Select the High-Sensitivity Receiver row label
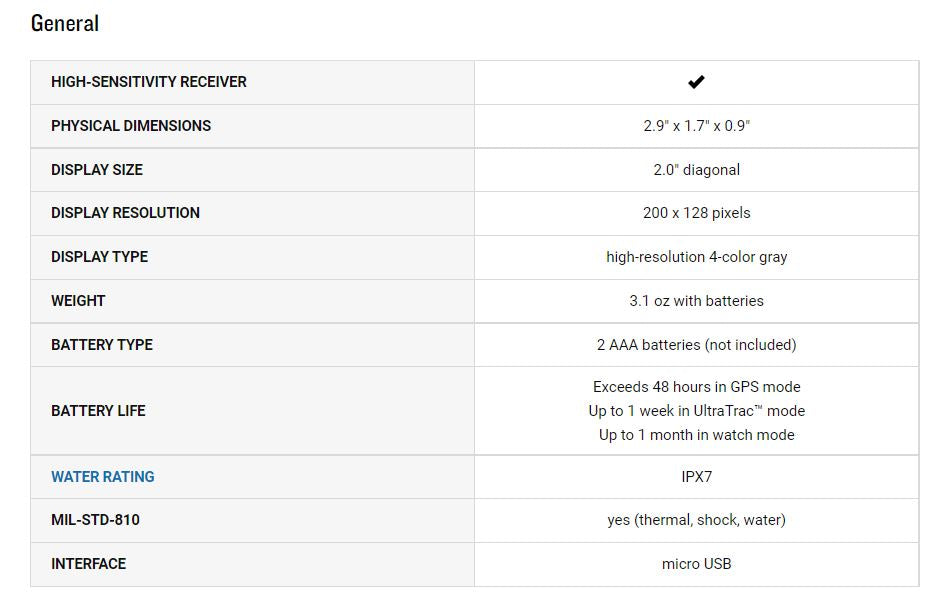This screenshot has width=934, height=615. [149, 82]
